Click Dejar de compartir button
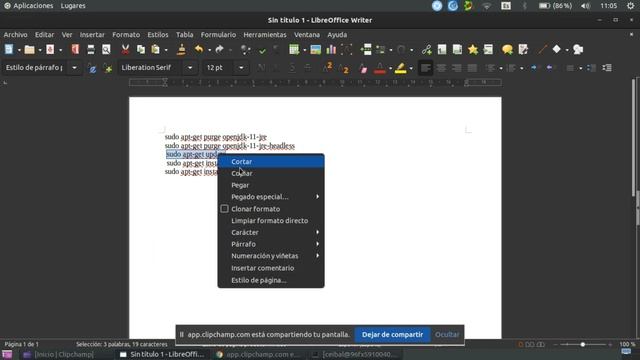 point(392,335)
